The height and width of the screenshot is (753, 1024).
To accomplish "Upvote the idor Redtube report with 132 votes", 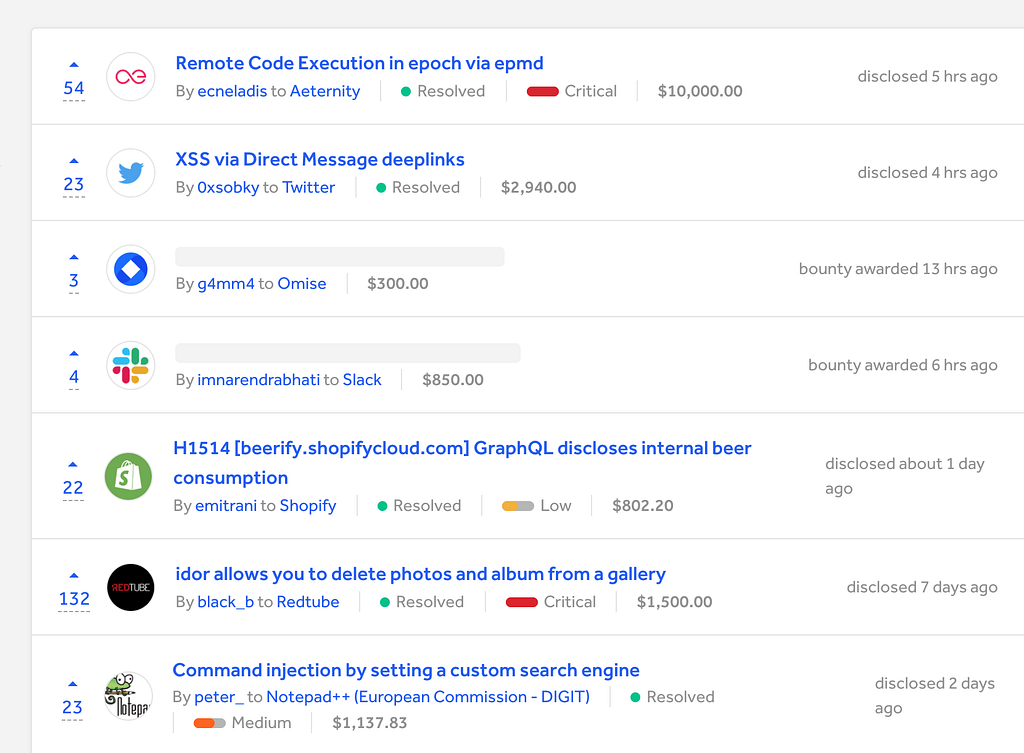I will 74,575.
